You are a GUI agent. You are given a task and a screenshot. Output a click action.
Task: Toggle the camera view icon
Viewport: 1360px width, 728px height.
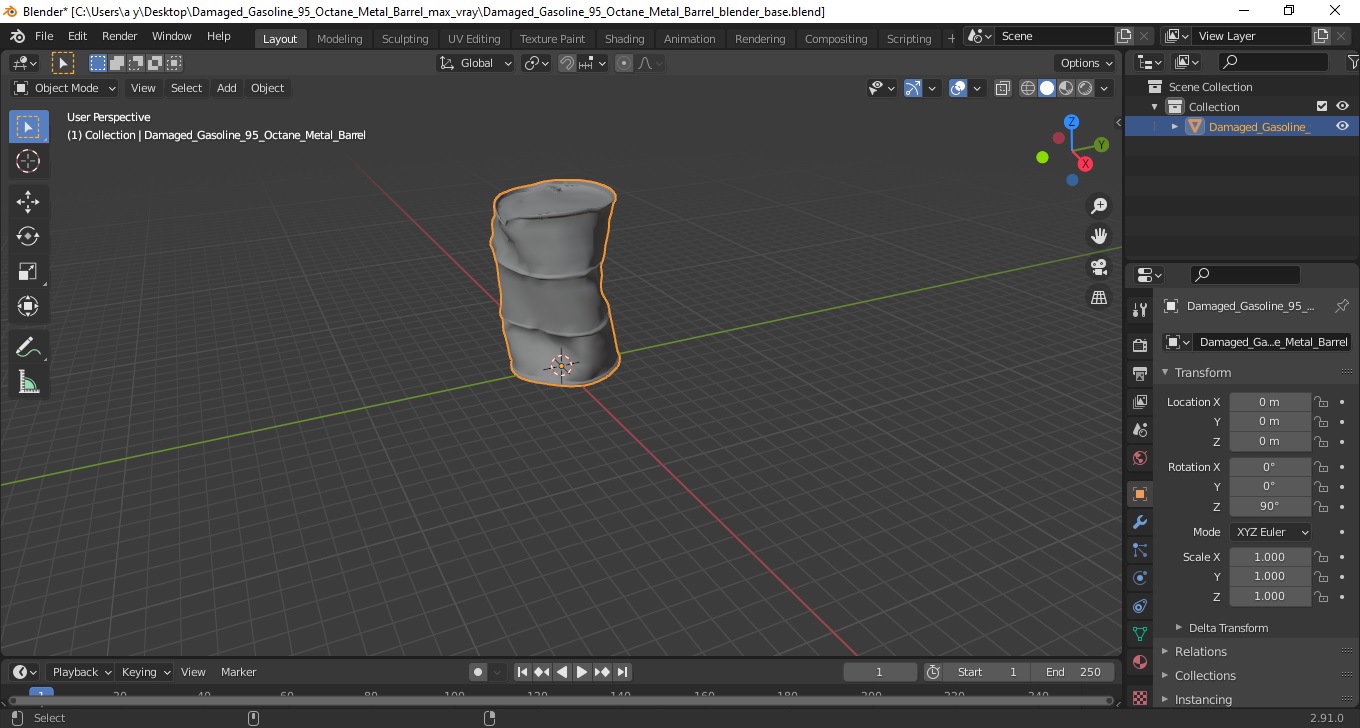point(1099,267)
